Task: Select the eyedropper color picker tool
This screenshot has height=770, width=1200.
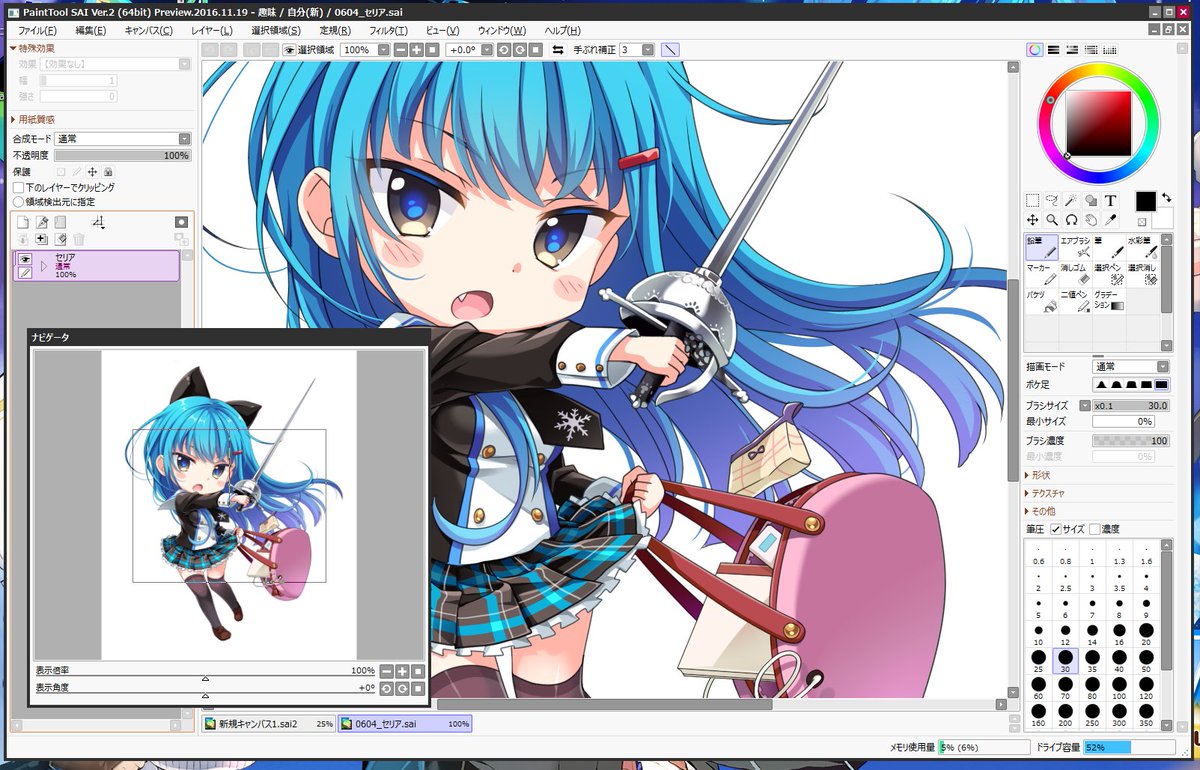Action: [1110, 219]
